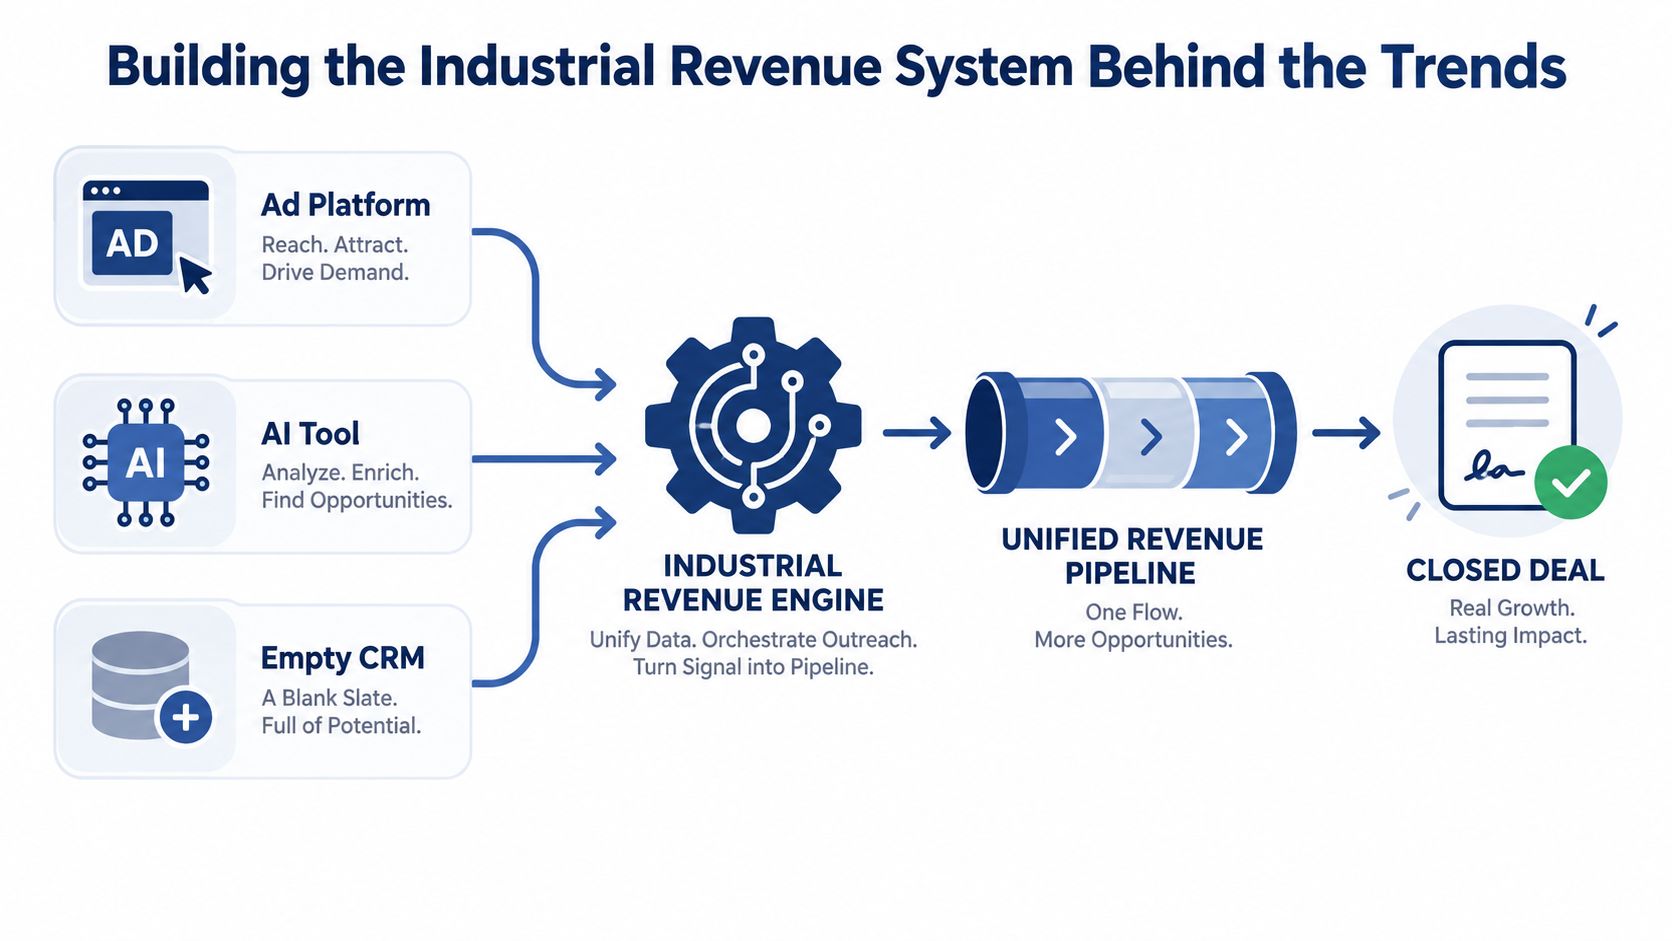Screen dimensions: 1672x941
Task: Click "Unify Data. Orchestrate Outreach." description
Action: coord(753,639)
